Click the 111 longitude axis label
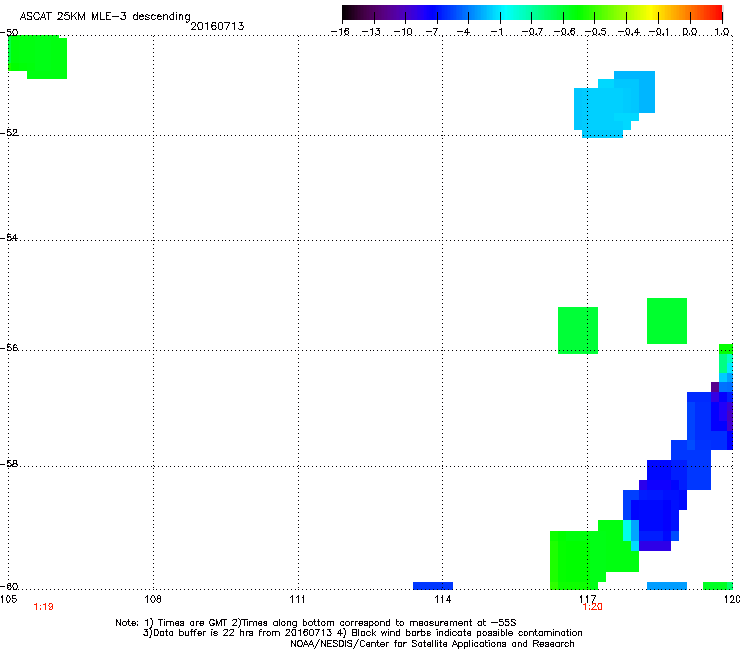The height and width of the screenshot is (650, 740). 298,599
